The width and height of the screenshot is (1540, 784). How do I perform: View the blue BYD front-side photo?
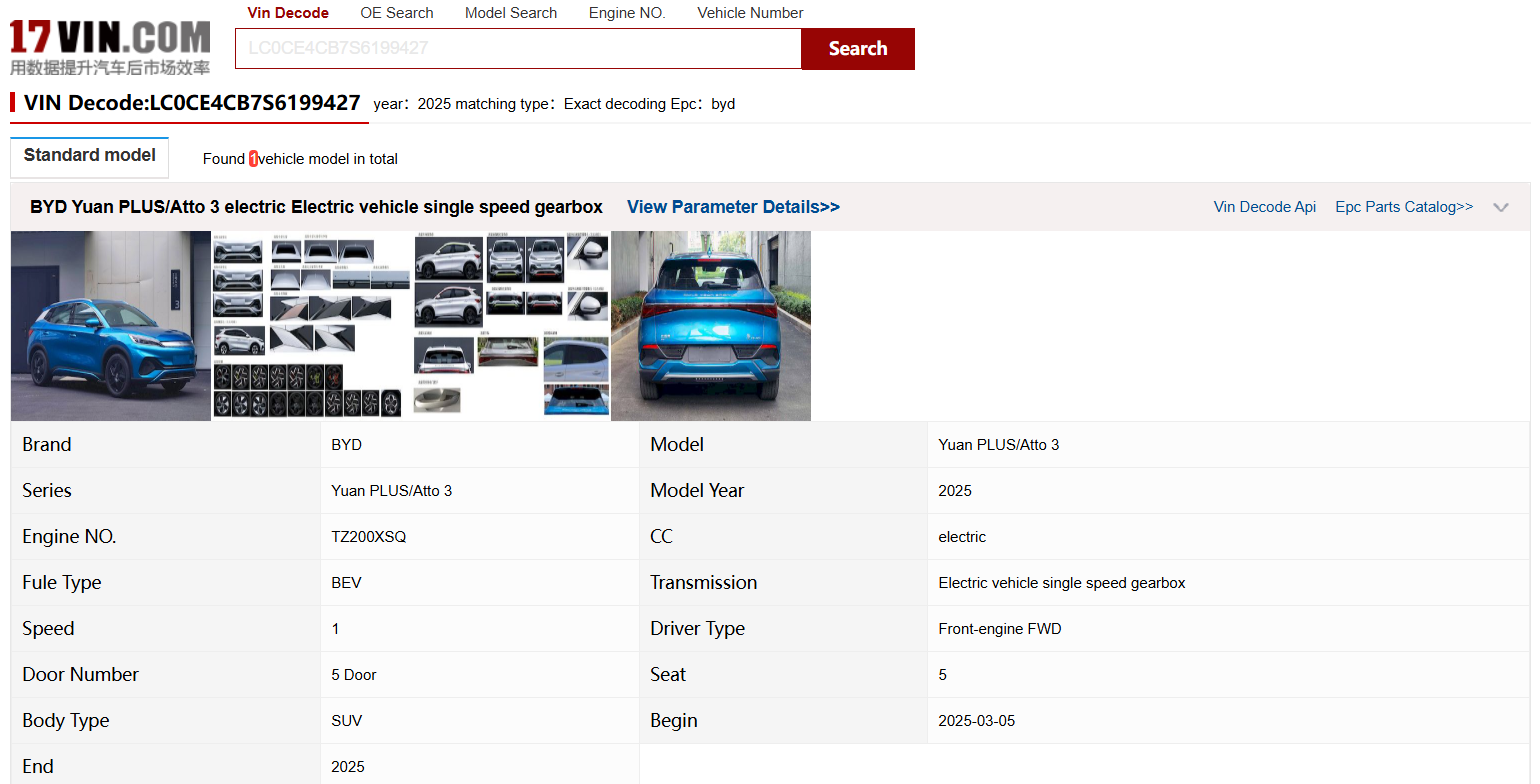(111, 326)
